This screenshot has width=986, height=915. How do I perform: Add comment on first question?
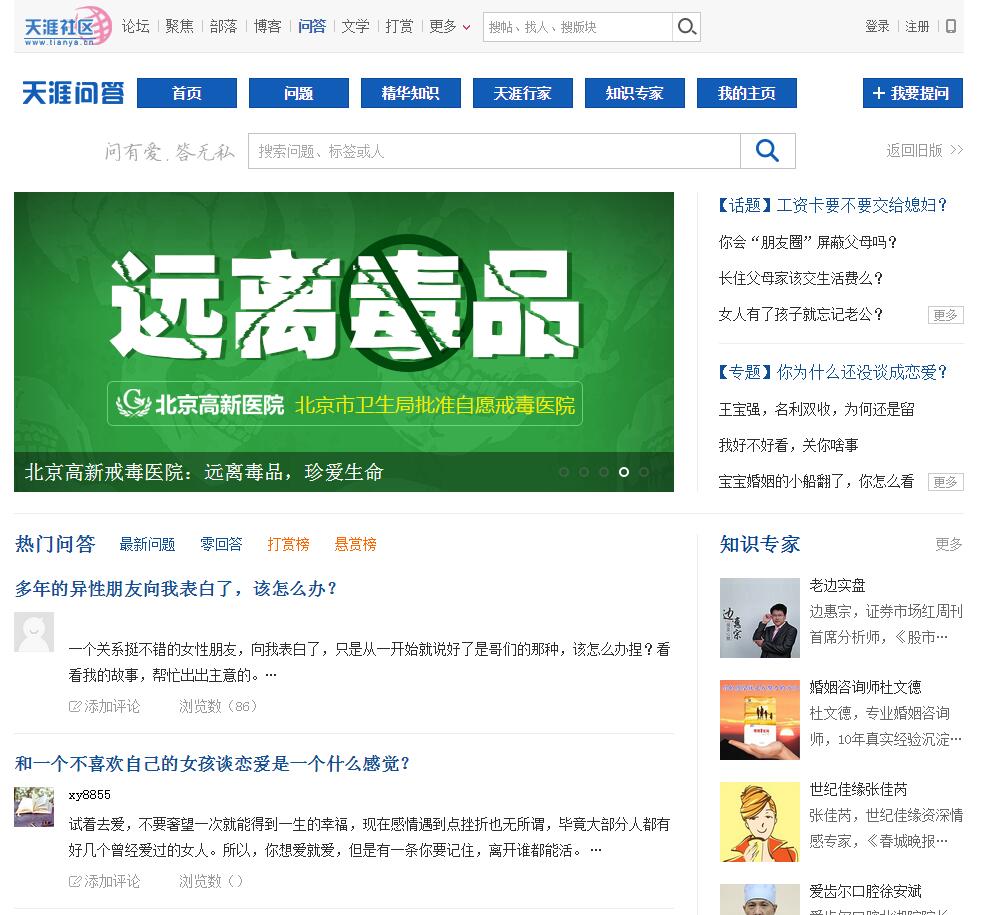[104, 706]
